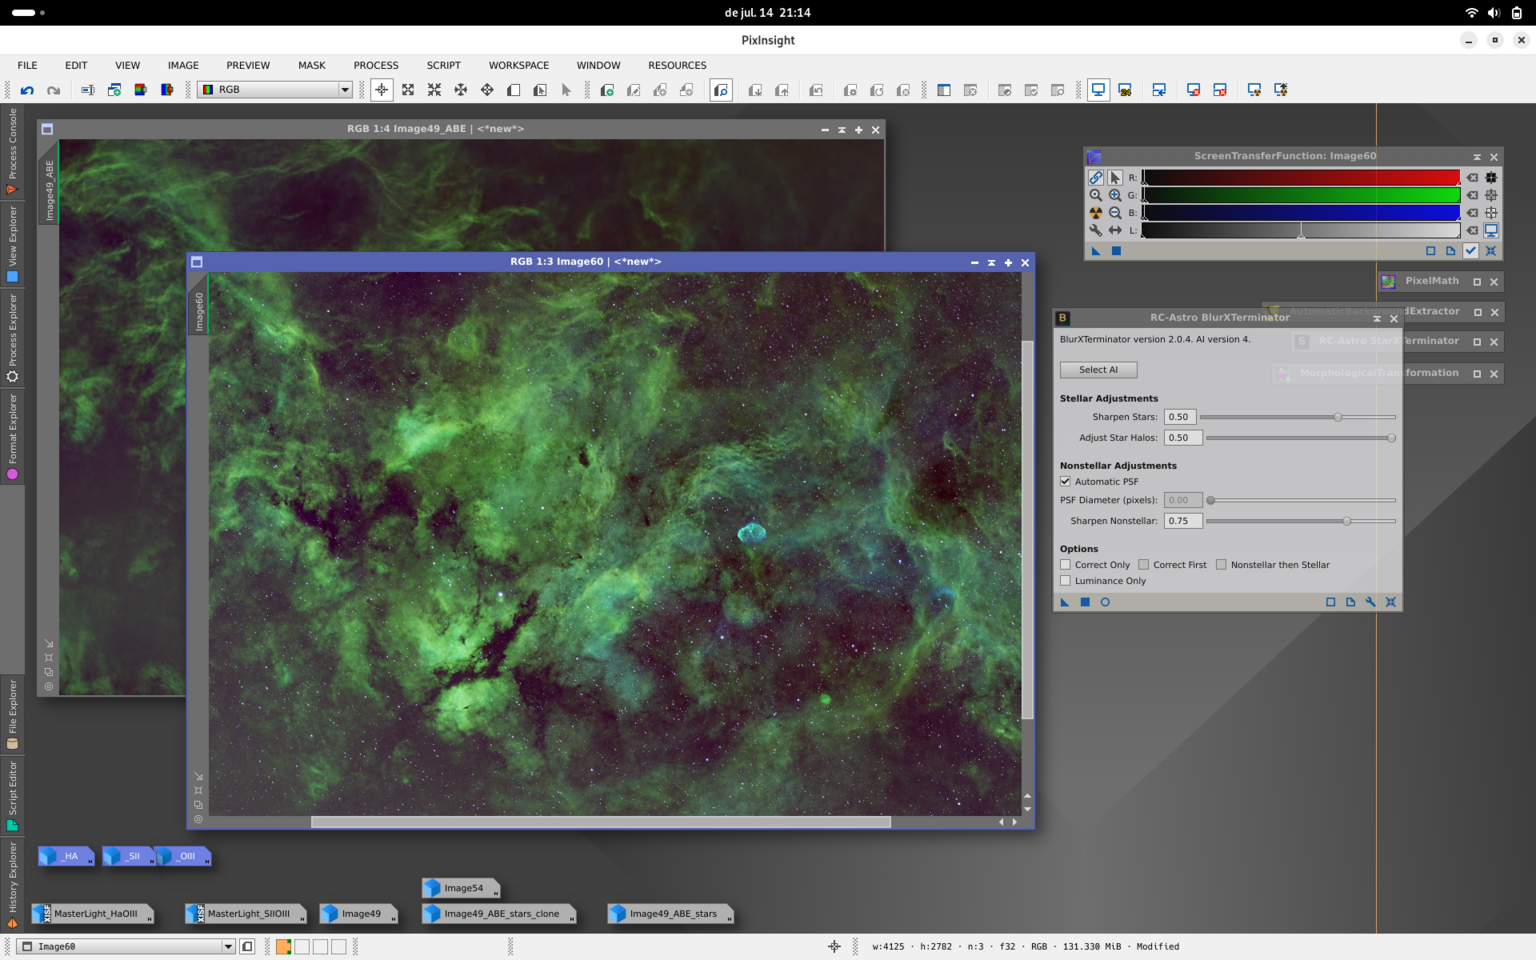Click the Sharpen Nonstellar slider handle
Screen dimensions: 1536x960
(1347, 521)
